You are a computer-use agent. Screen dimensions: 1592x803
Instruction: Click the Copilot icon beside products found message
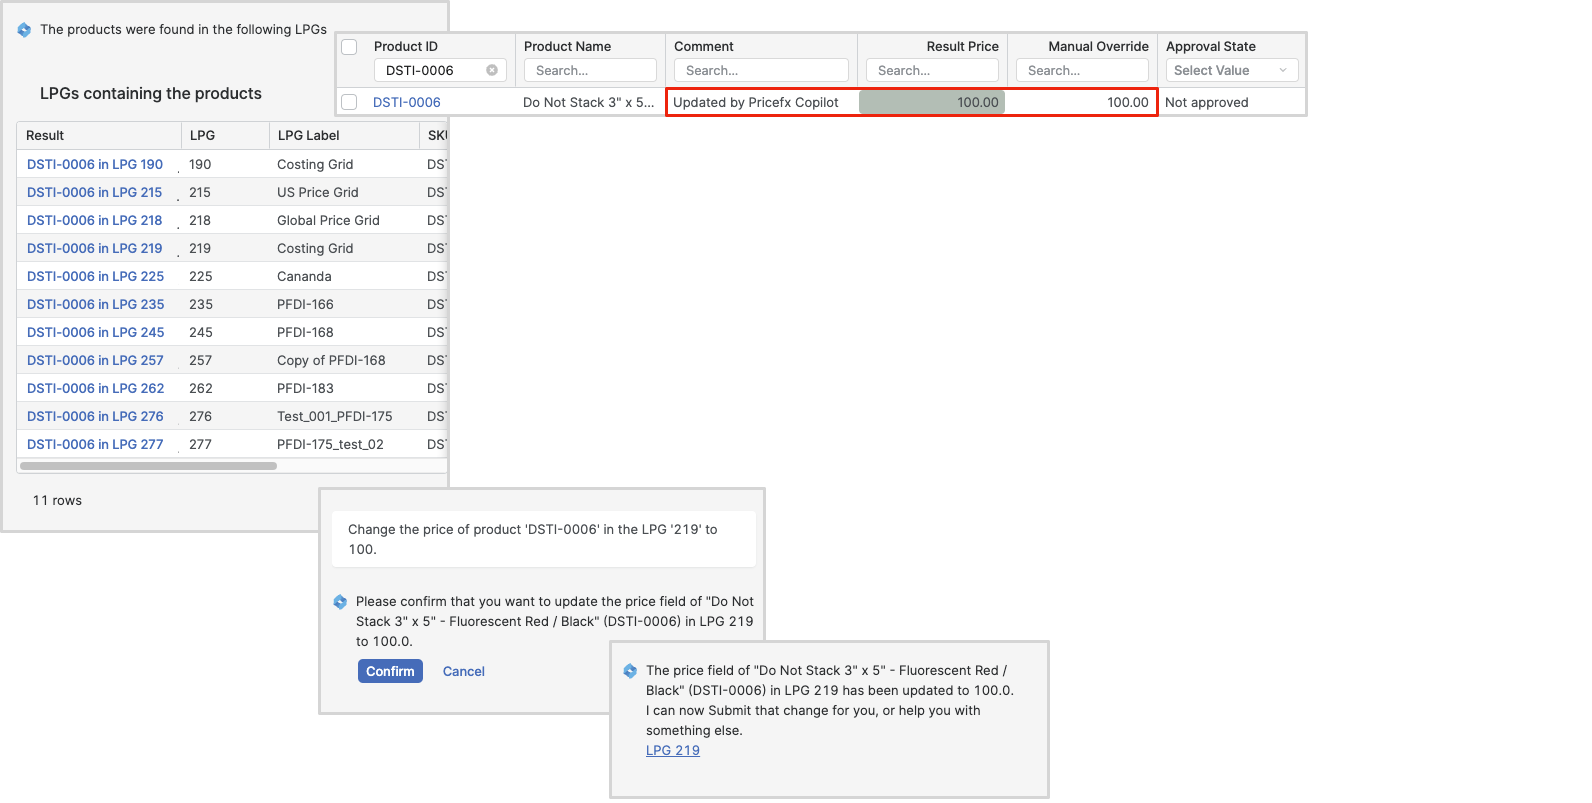pos(24,30)
